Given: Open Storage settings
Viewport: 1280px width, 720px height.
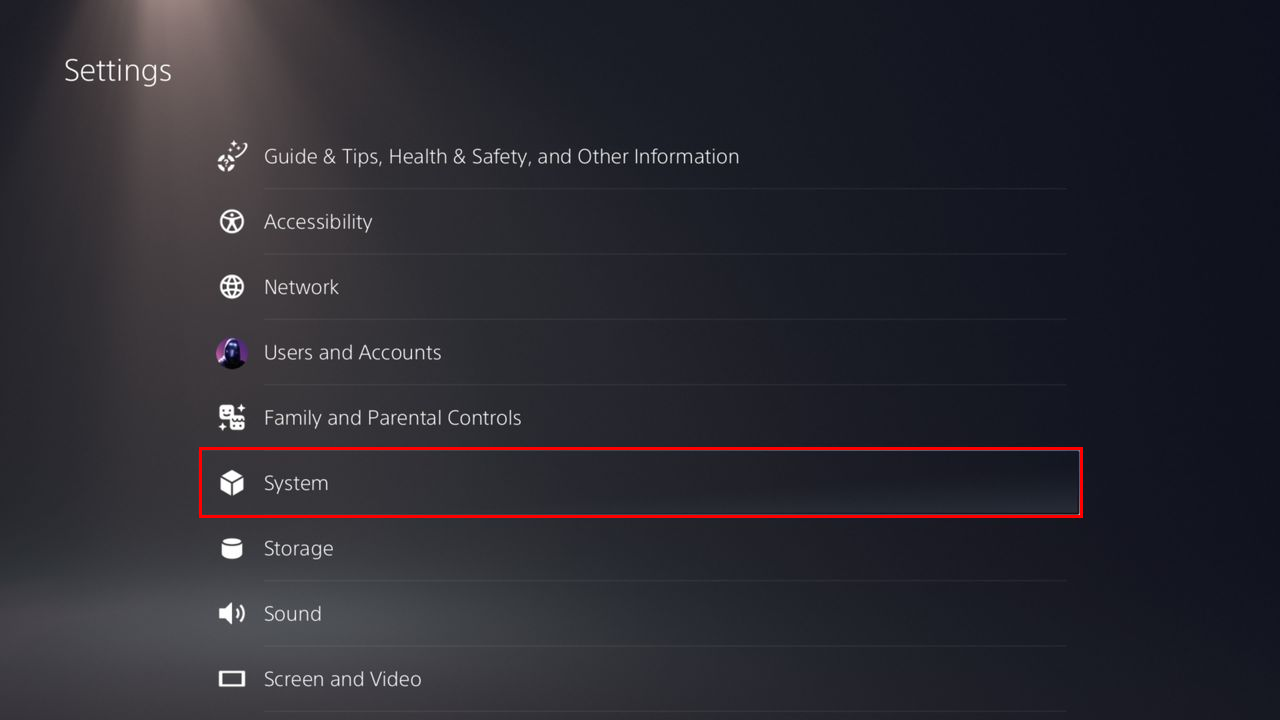Looking at the screenshot, I should point(298,548).
